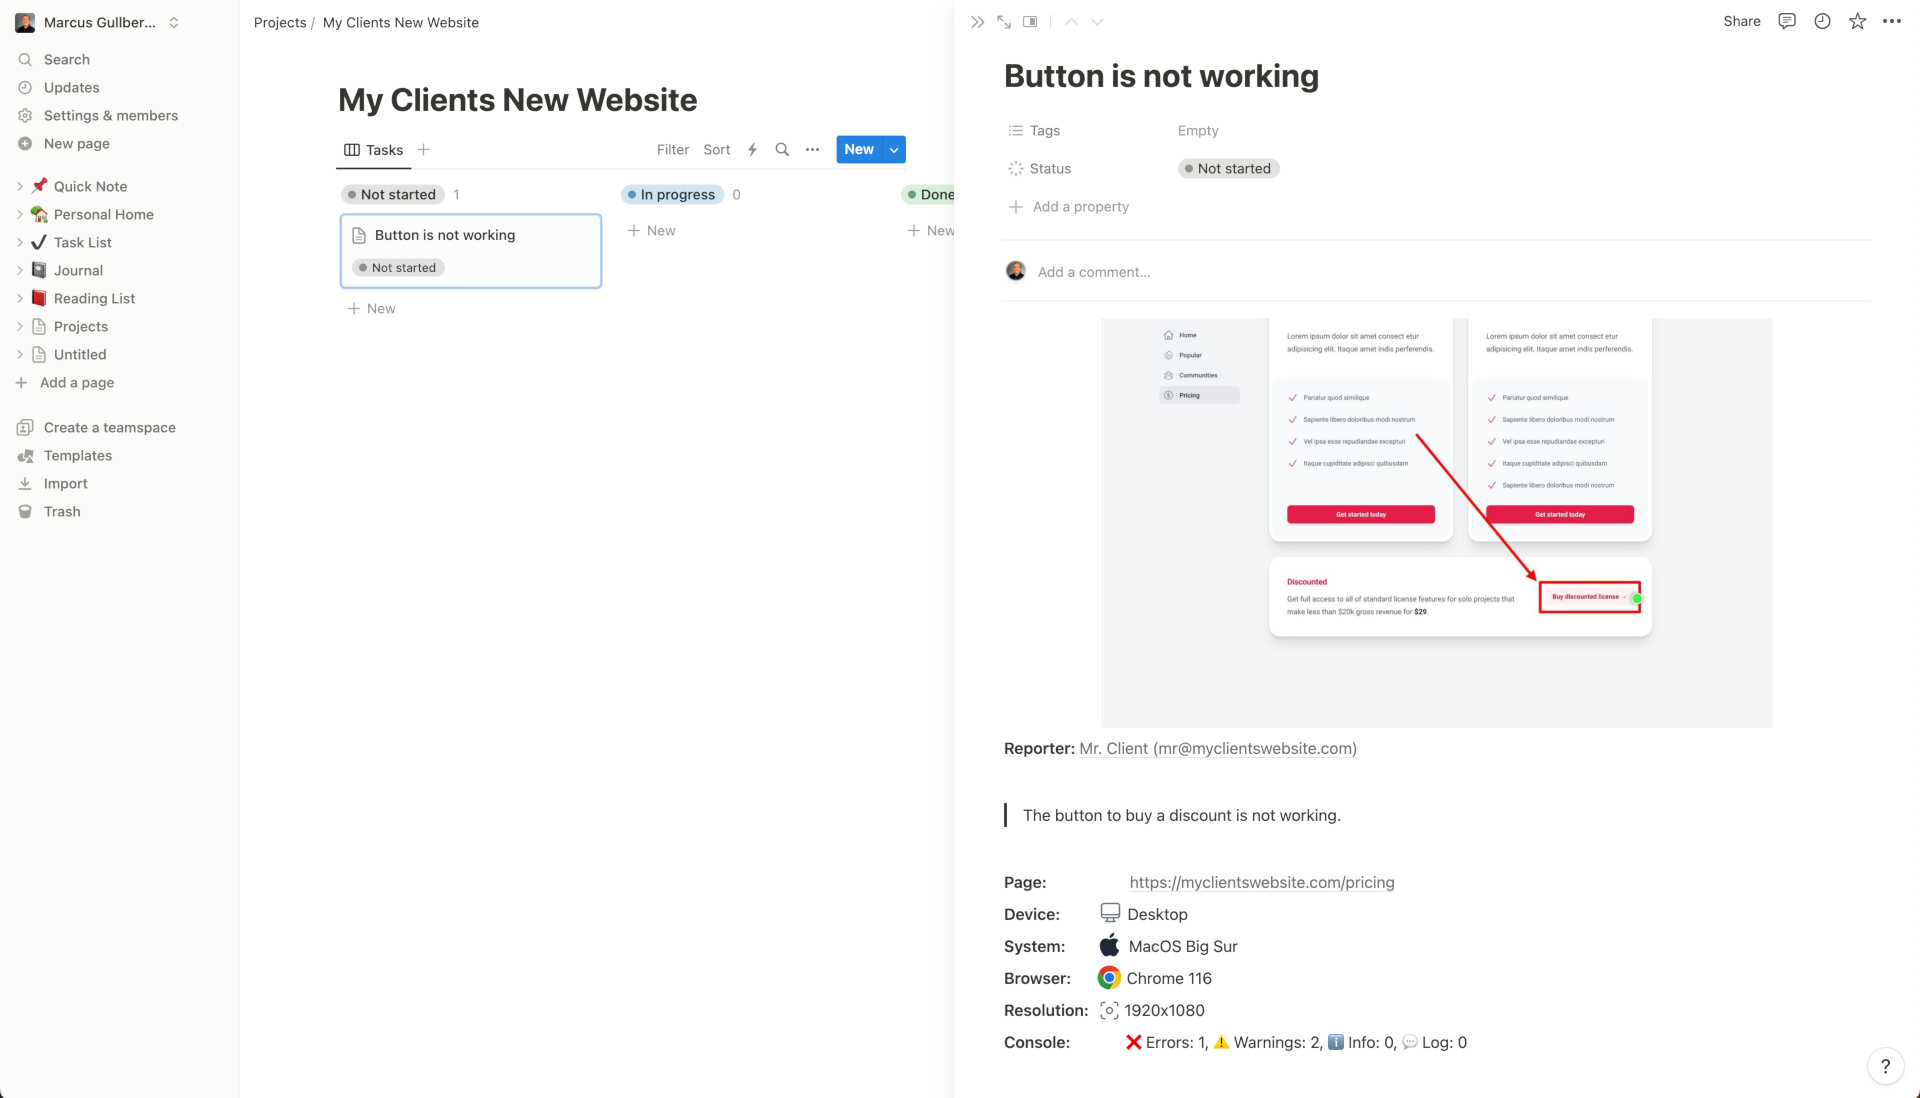Image resolution: width=1920 pixels, height=1098 pixels.
Task: Open the search icon in task toolbar
Action: [782, 149]
